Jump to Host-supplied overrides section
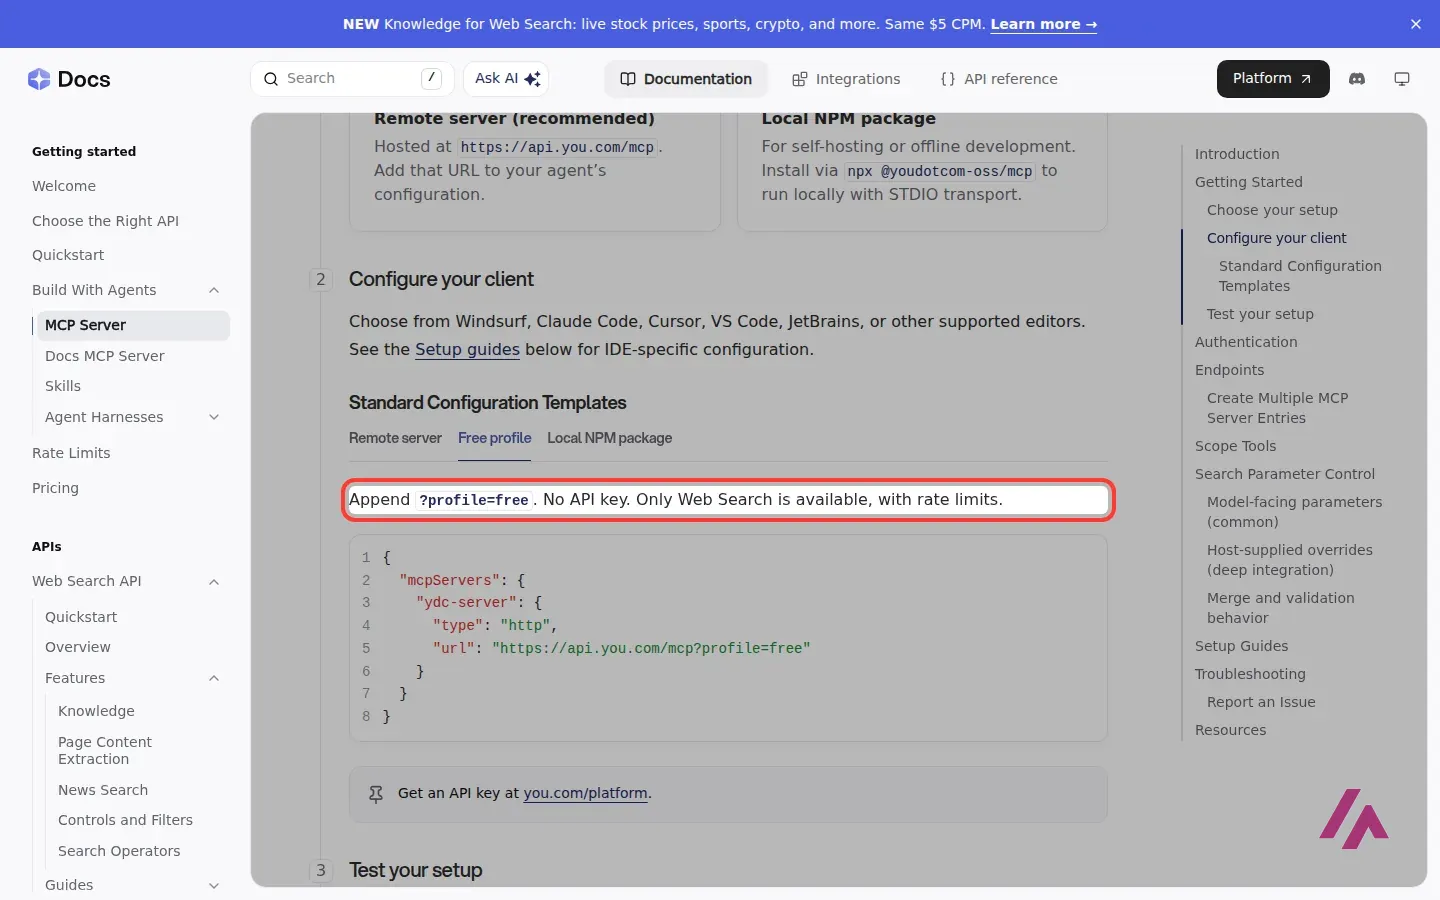1440x900 pixels. point(1290,560)
